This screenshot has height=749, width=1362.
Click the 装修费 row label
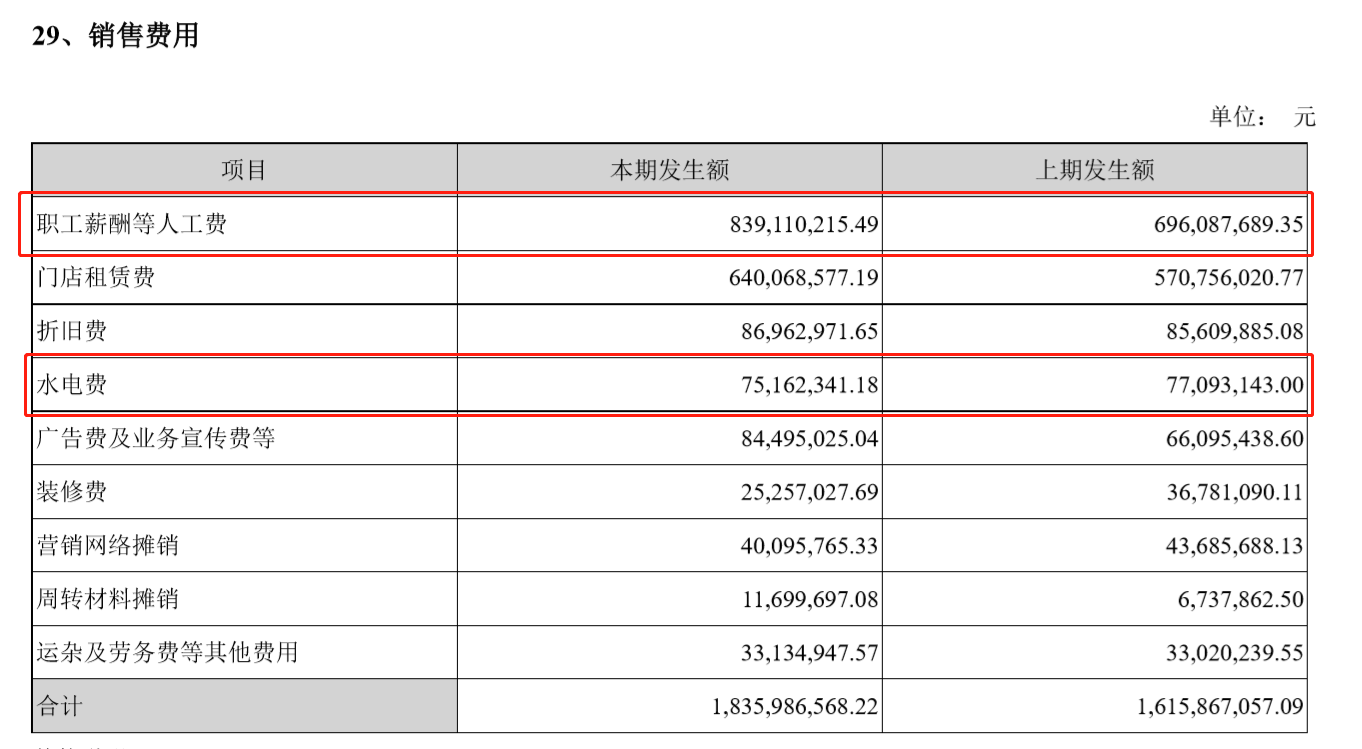point(72,491)
